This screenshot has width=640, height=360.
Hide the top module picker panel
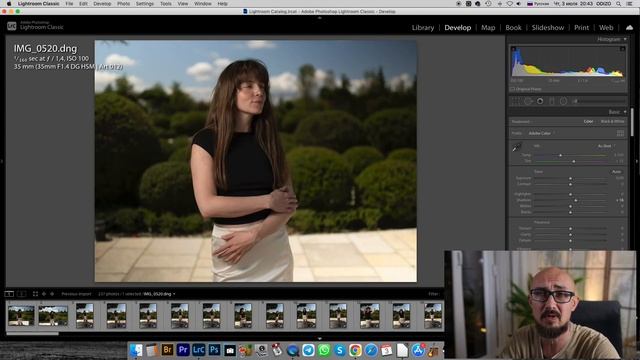point(320,18)
